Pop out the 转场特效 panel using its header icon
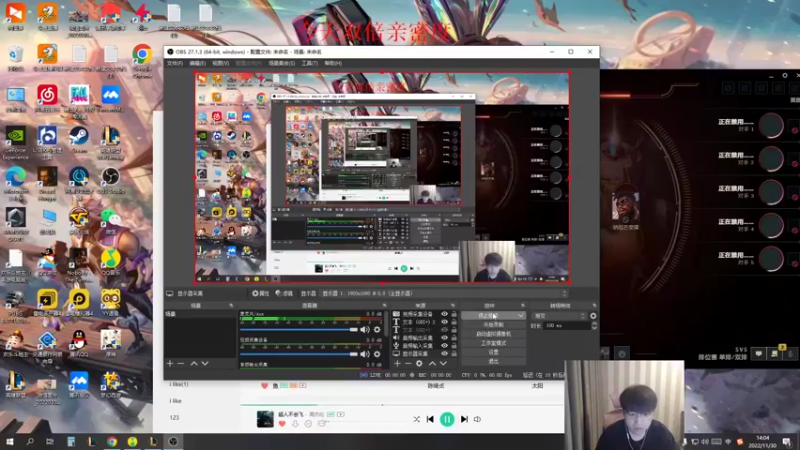Viewport: 800px width, 450px height. tap(594, 306)
